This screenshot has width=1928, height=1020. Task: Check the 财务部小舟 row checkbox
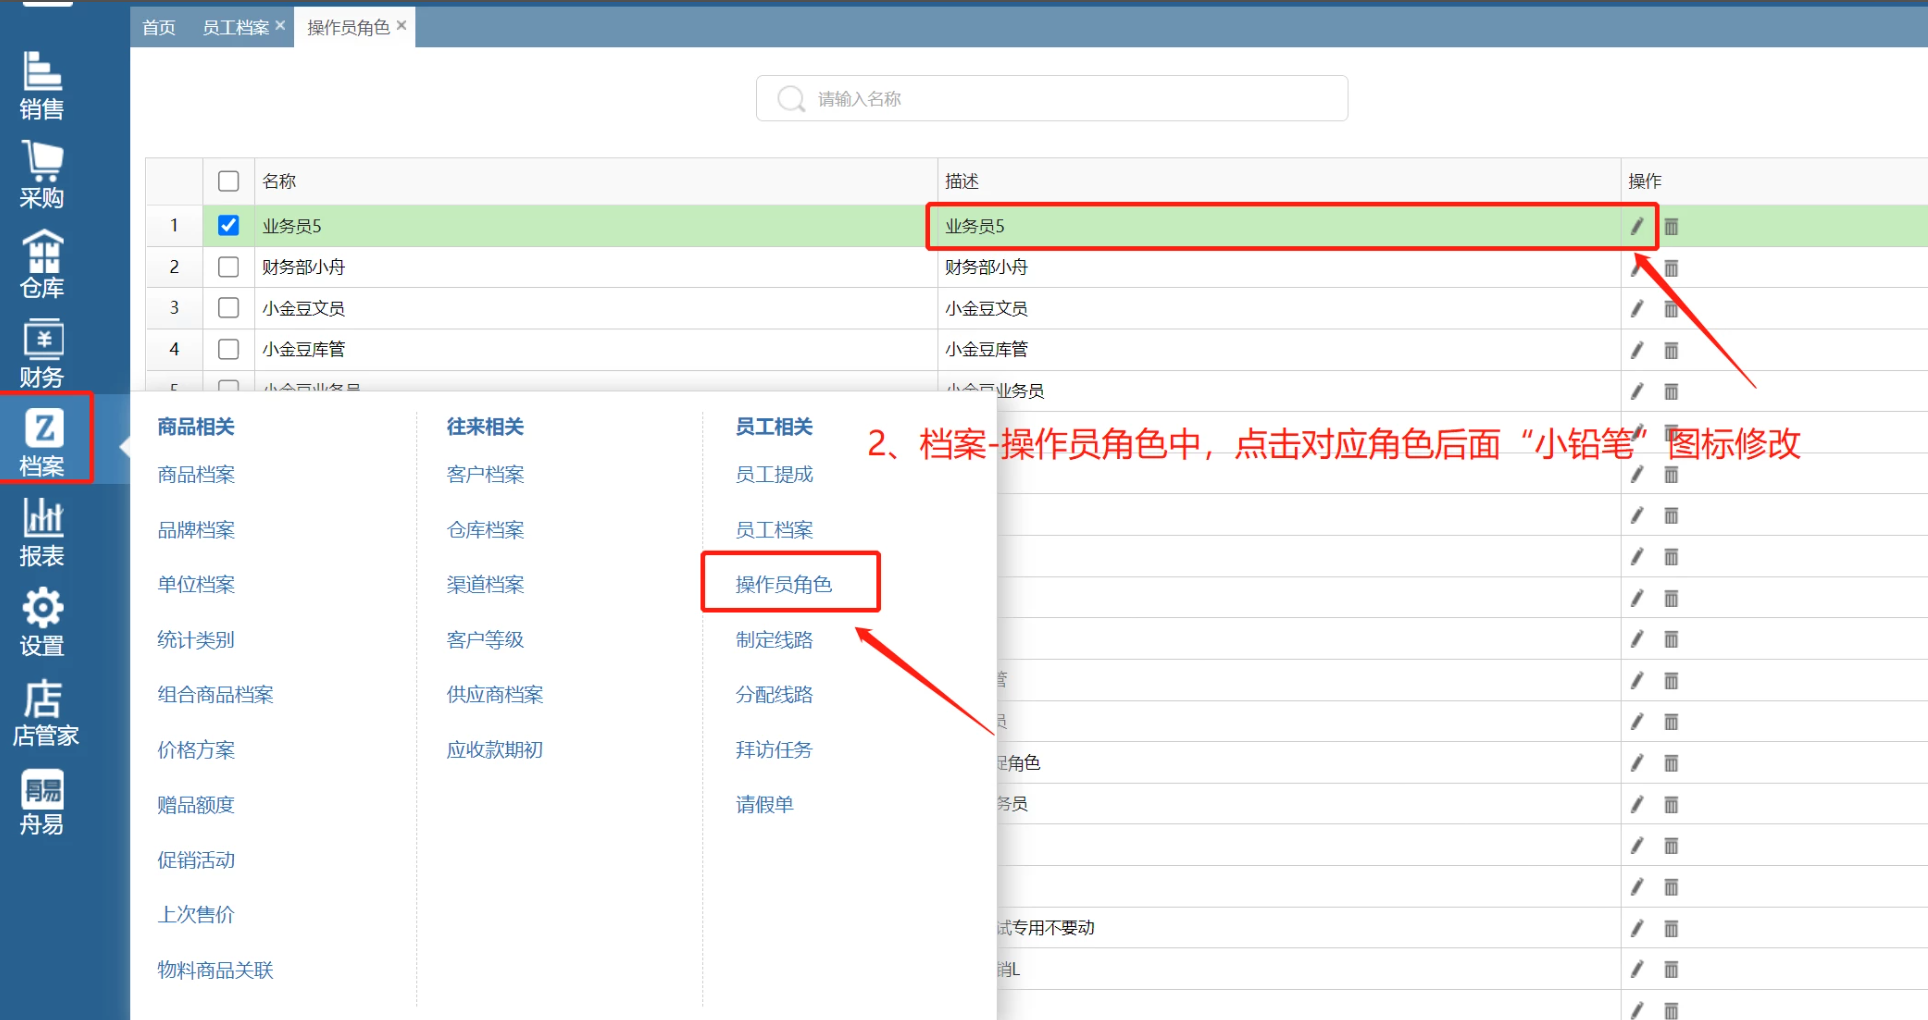point(228,267)
